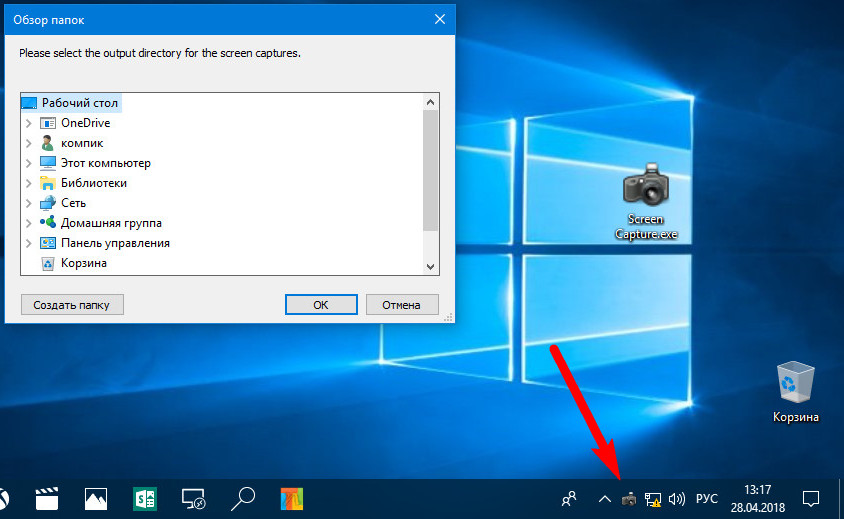Select компик user folder
844x519 pixels.
click(82, 143)
